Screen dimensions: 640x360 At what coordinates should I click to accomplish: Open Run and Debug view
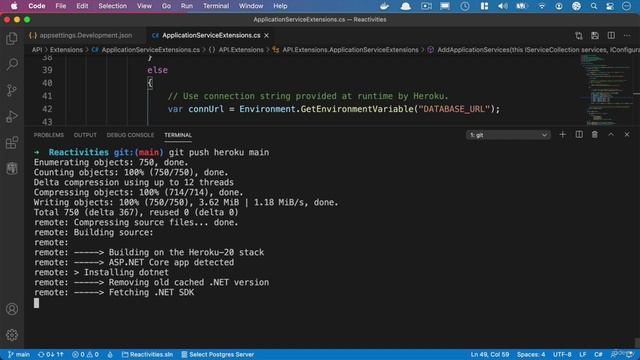pyautogui.click(x=12, y=116)
